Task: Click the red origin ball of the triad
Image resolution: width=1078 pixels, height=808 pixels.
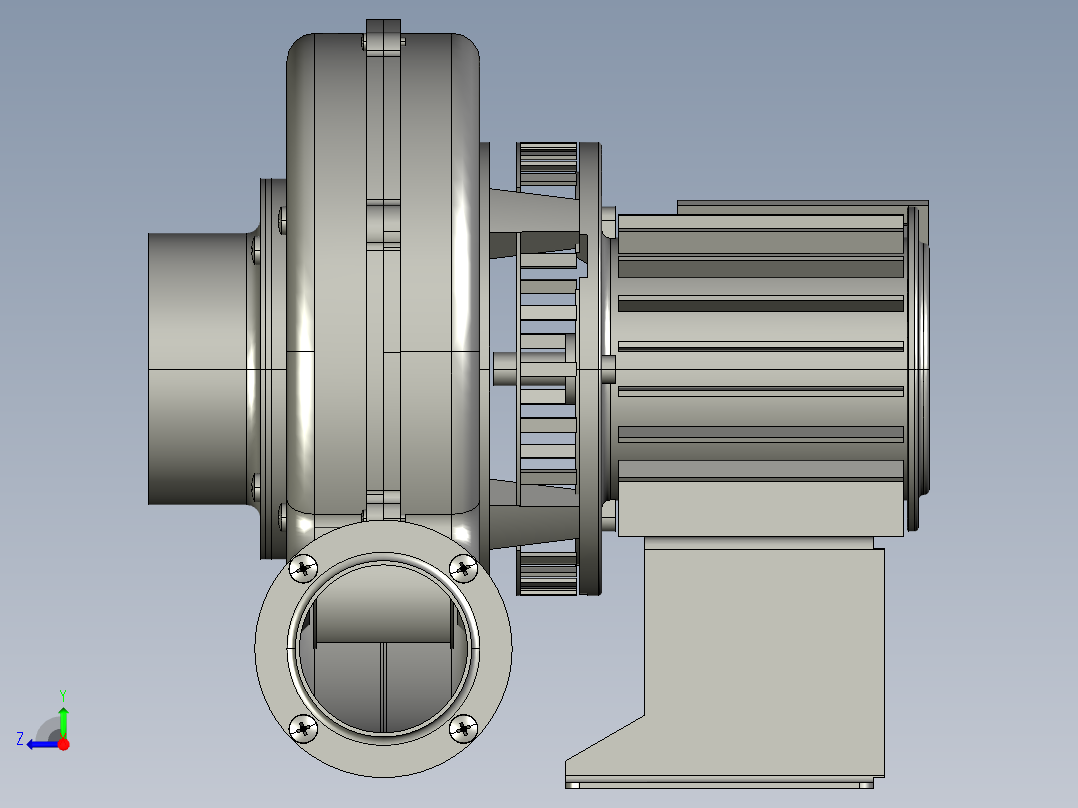Action: (63, 744)
